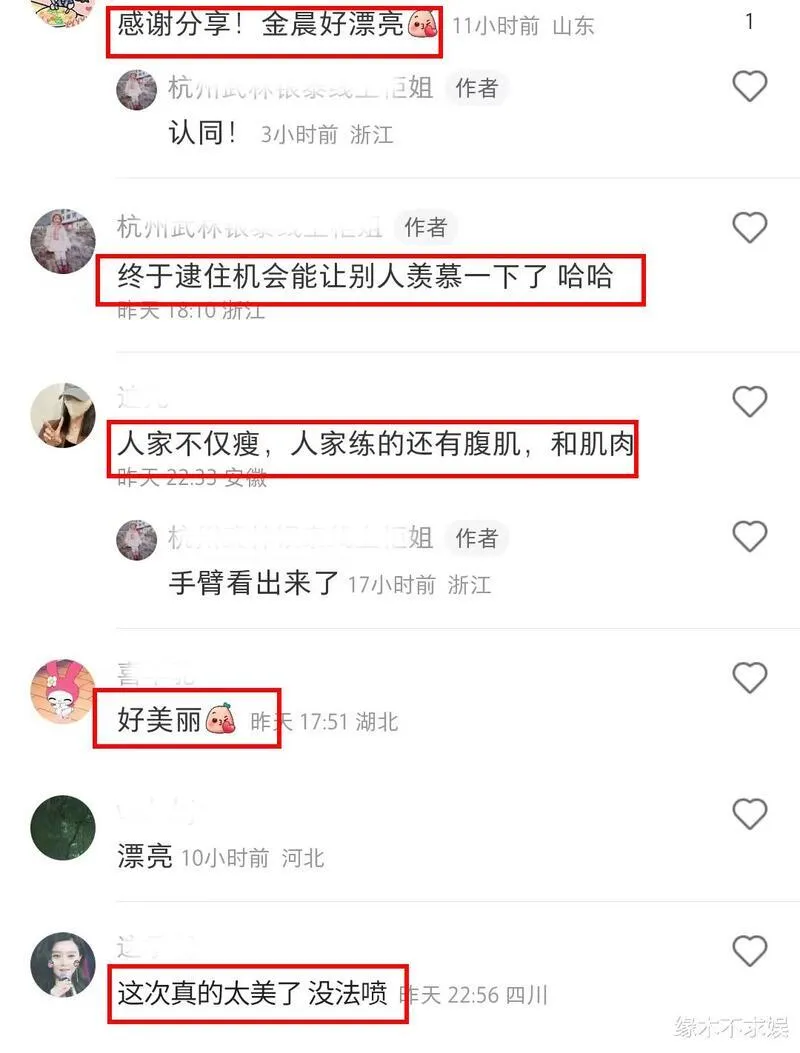Like the comment '人家不仅瘦，人家练的还有腹肌'
This screenshot has height=1053, width=800.
[x=749, y=402]
